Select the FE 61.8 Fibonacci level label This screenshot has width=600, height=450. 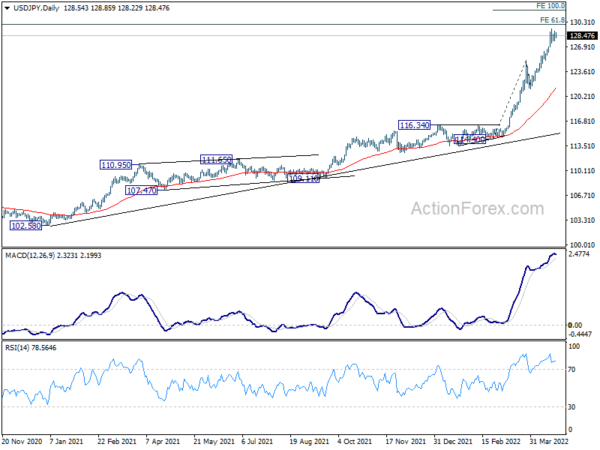552,20
